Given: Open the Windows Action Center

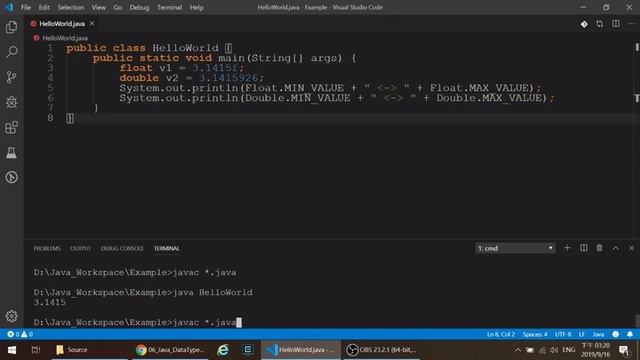Looking at the screenshot, I should [x=624, y=350].
